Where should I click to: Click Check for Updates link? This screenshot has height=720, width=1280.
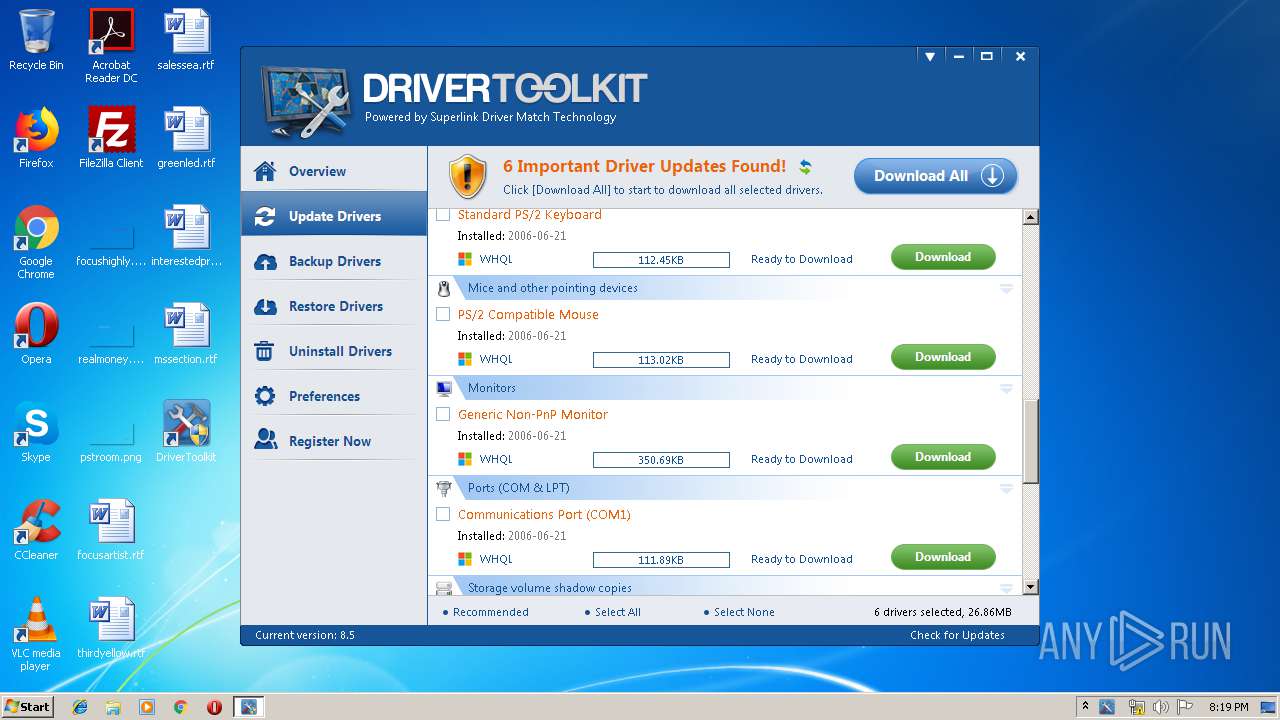957,635
